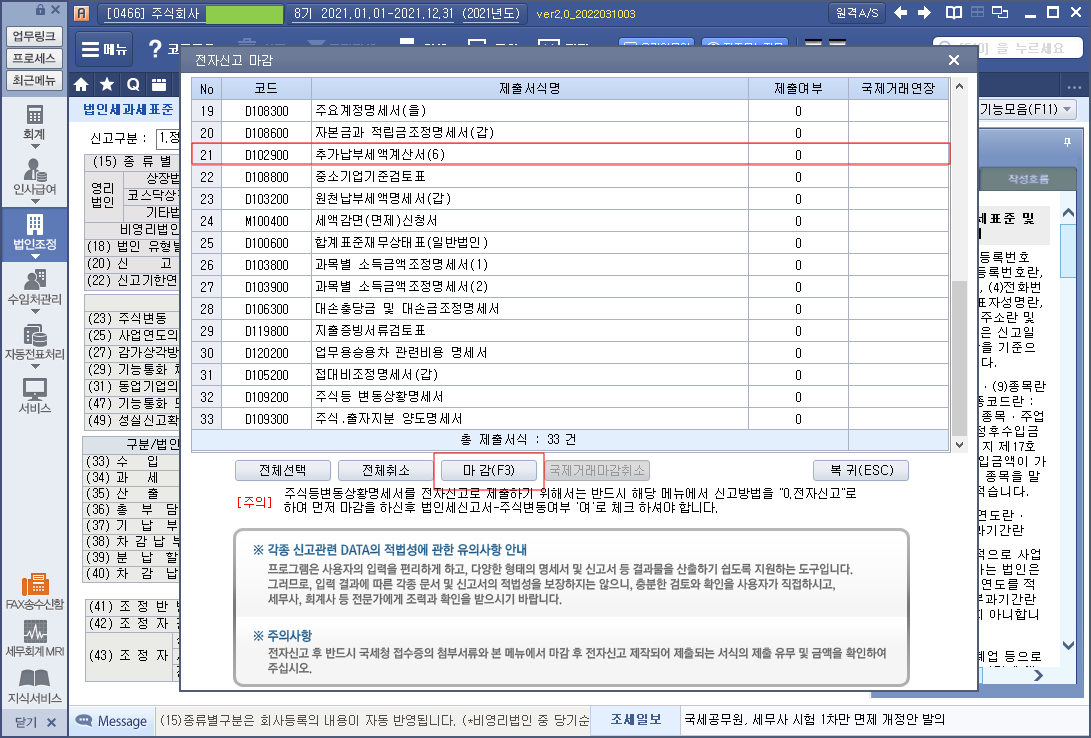Expand the 법인조정 sidebar arrow

tap(35, 257)
